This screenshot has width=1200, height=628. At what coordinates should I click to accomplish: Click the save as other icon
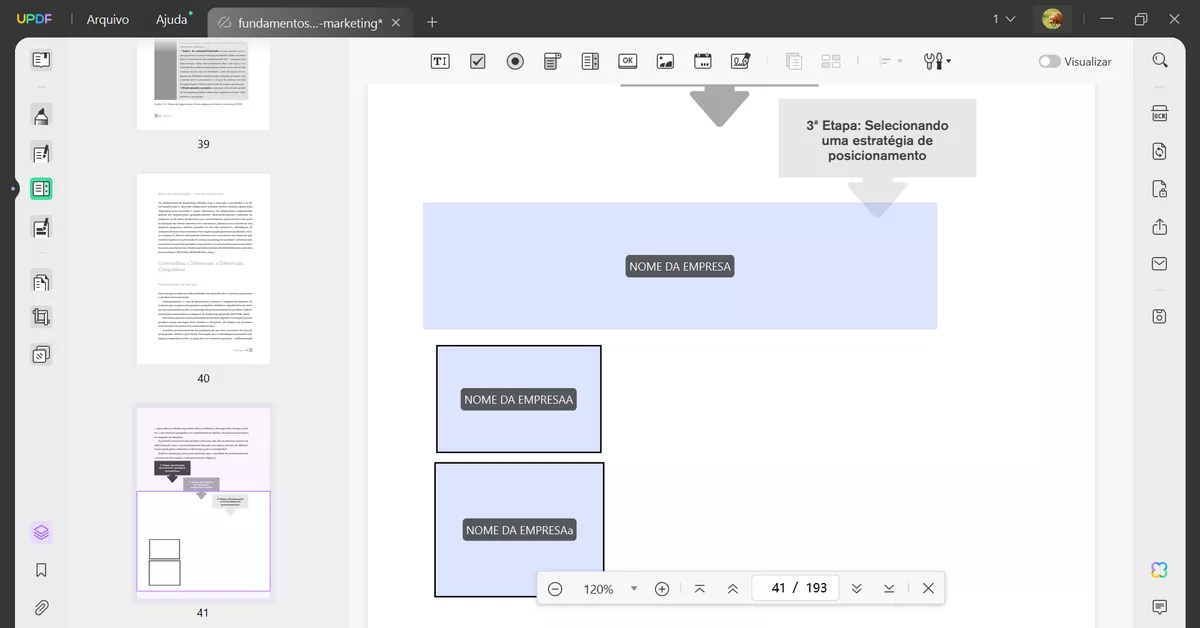point(1160,316)
